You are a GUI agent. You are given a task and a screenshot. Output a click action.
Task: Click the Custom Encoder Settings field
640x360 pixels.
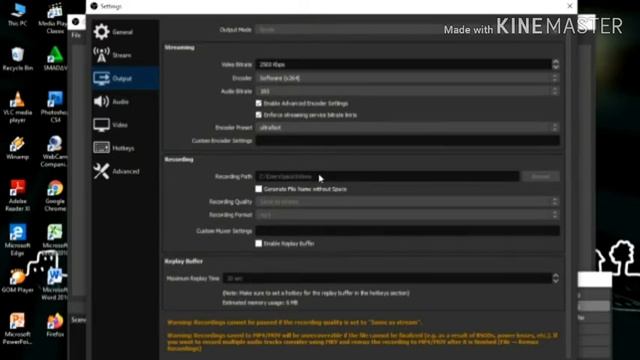tap(407, 141)
